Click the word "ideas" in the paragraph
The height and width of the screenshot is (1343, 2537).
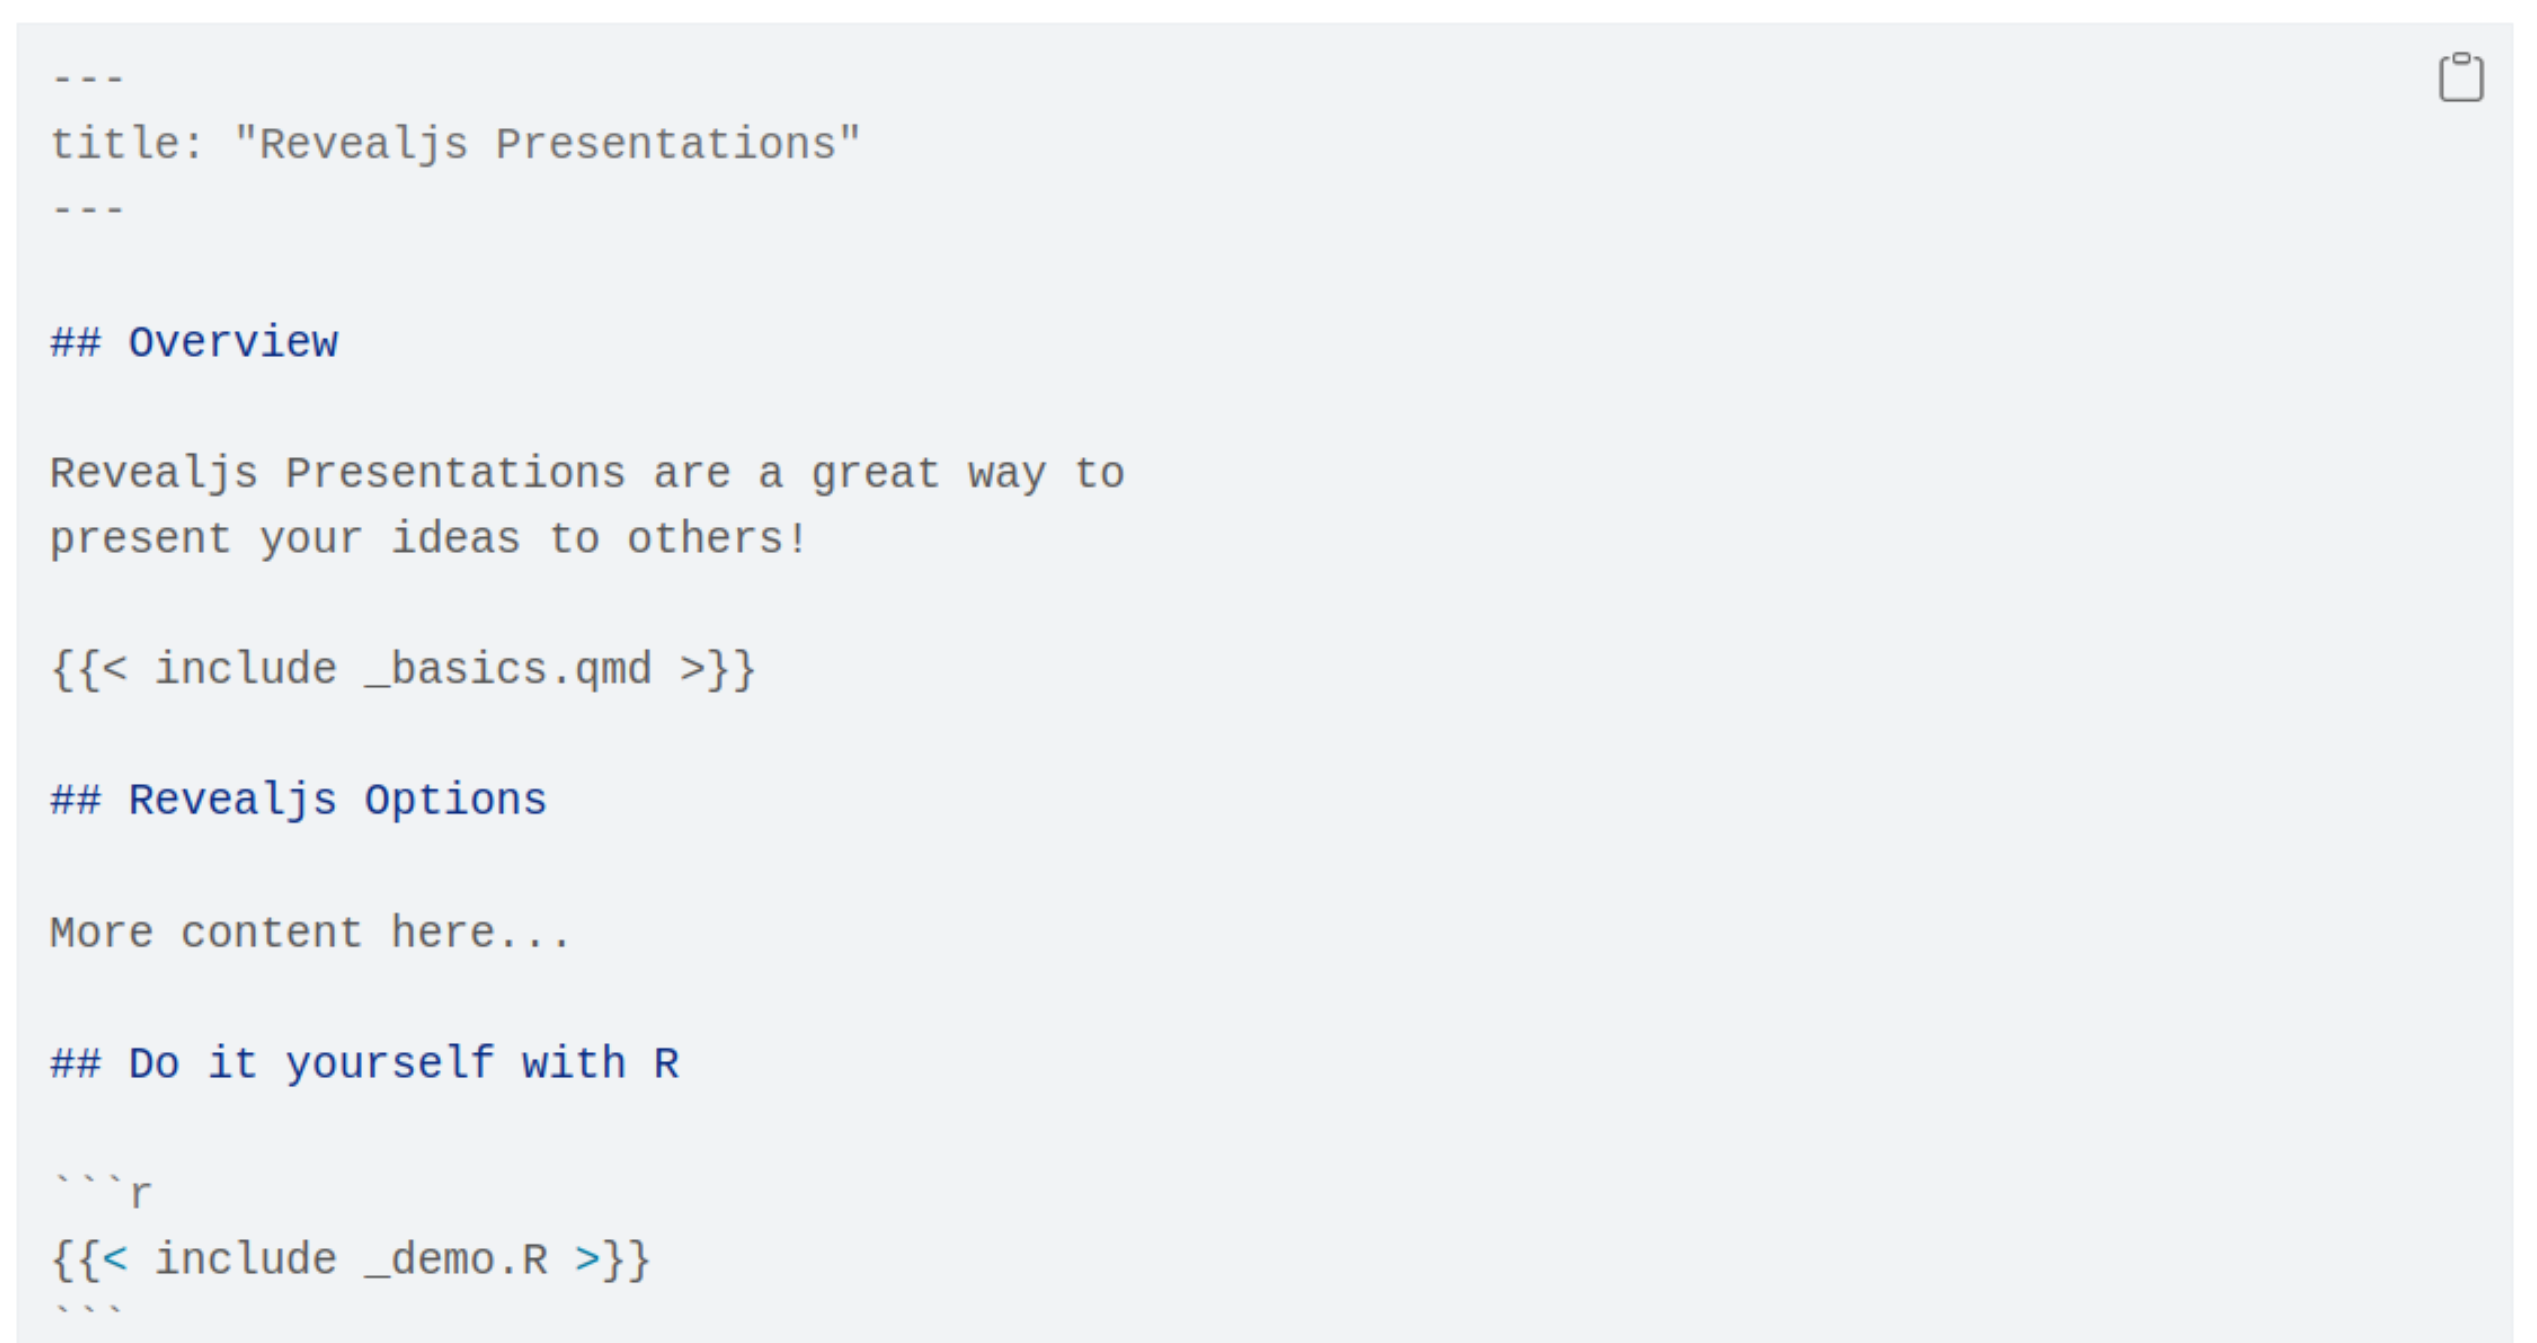point(455,540)
